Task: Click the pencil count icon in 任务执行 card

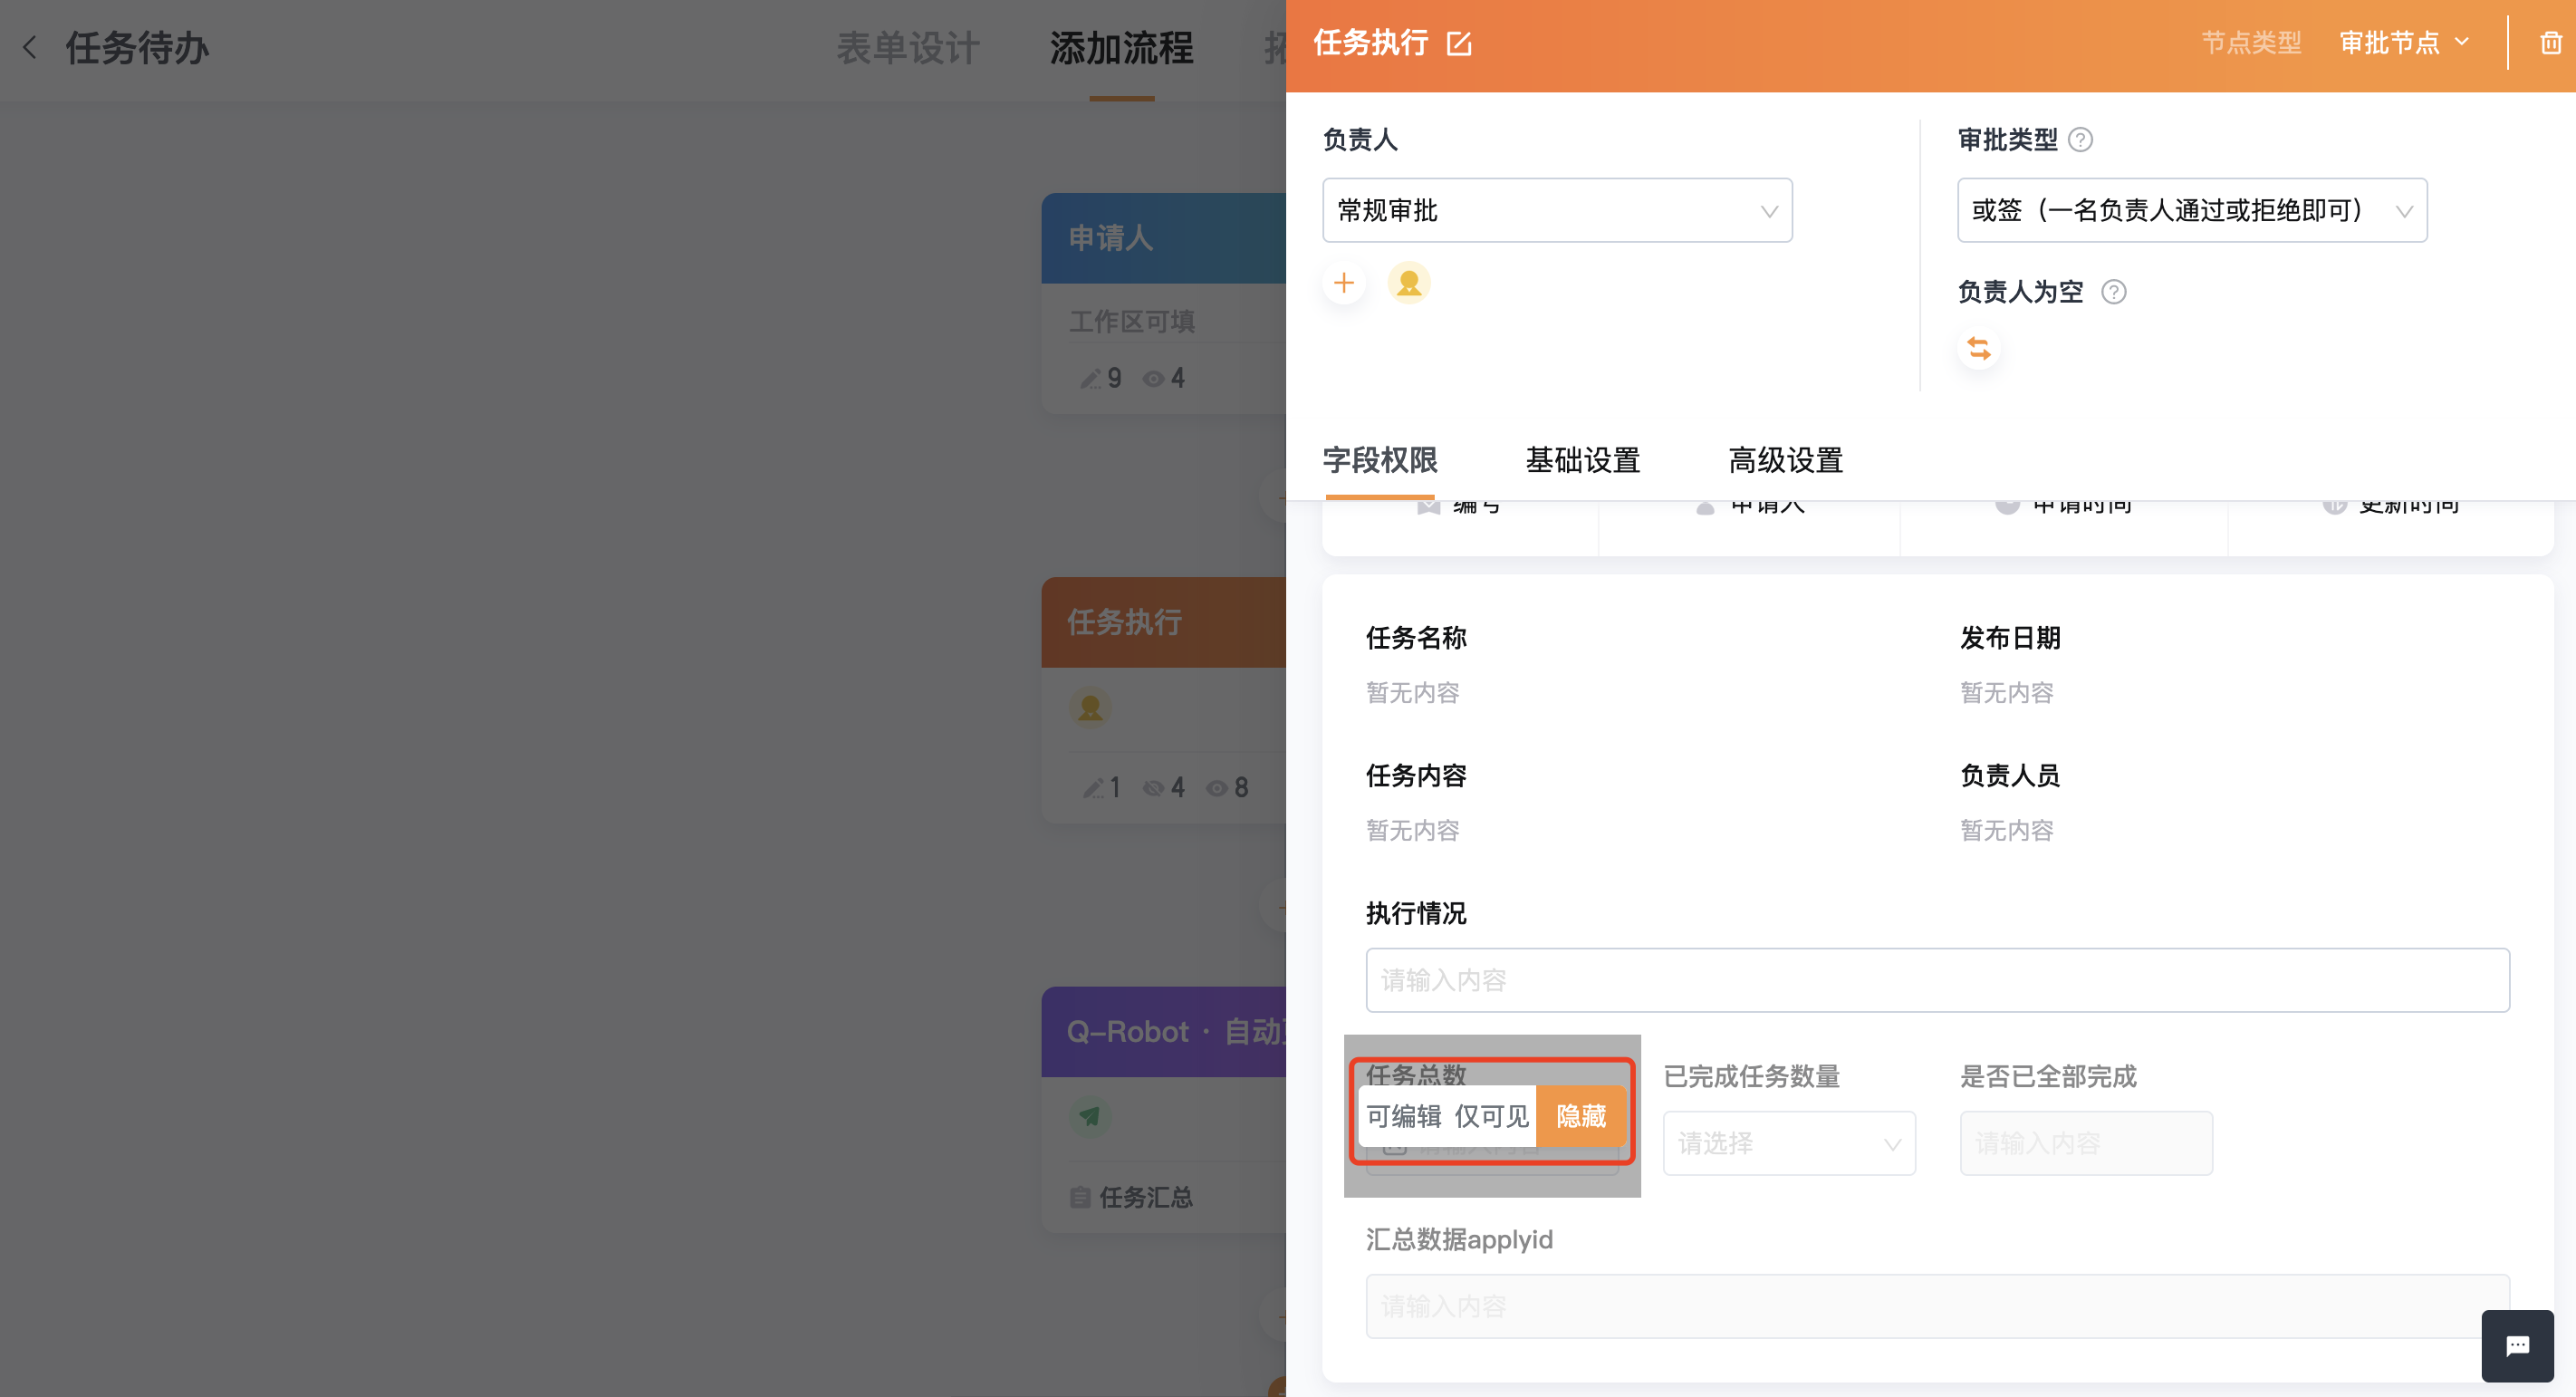Action: pos(1093,788)
